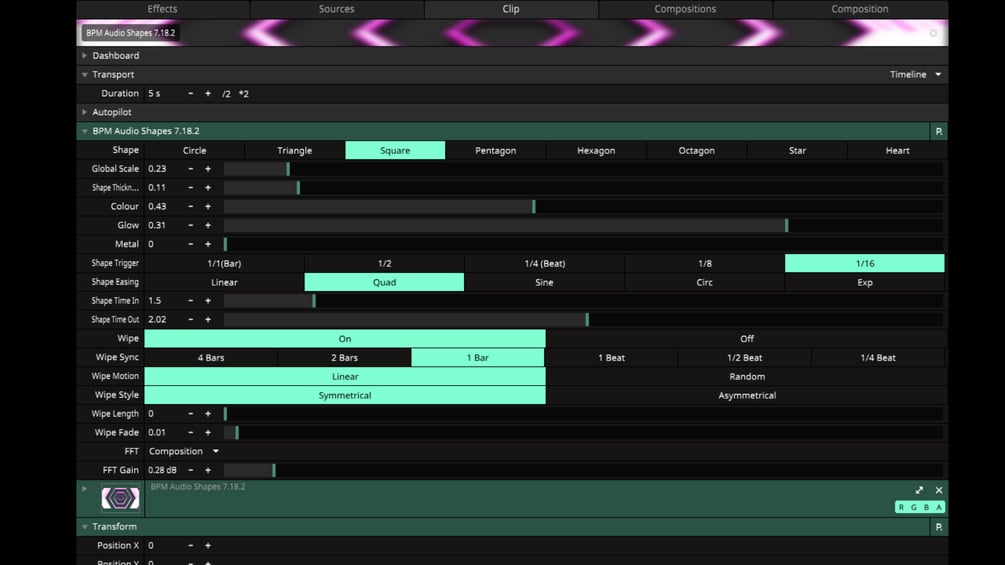
Task: Turn Wipe Off
Action: [747, 338]
